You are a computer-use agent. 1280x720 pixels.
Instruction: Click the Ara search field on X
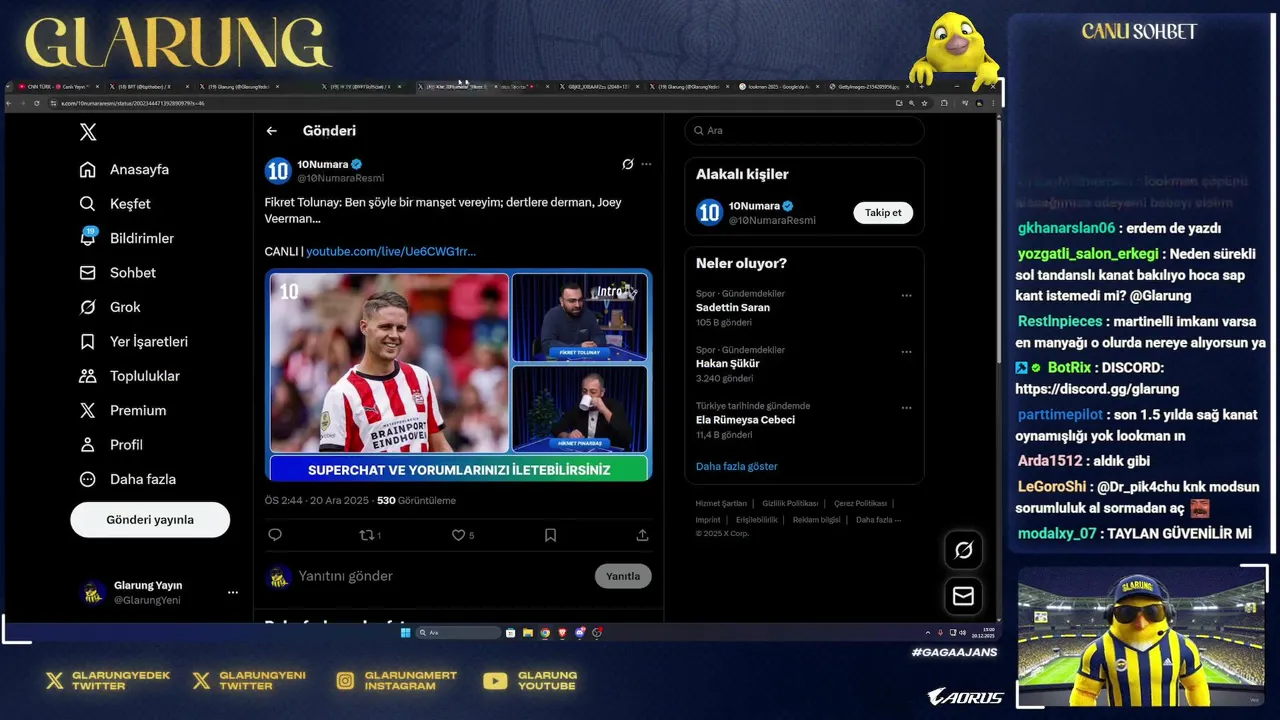pos(804,131)
